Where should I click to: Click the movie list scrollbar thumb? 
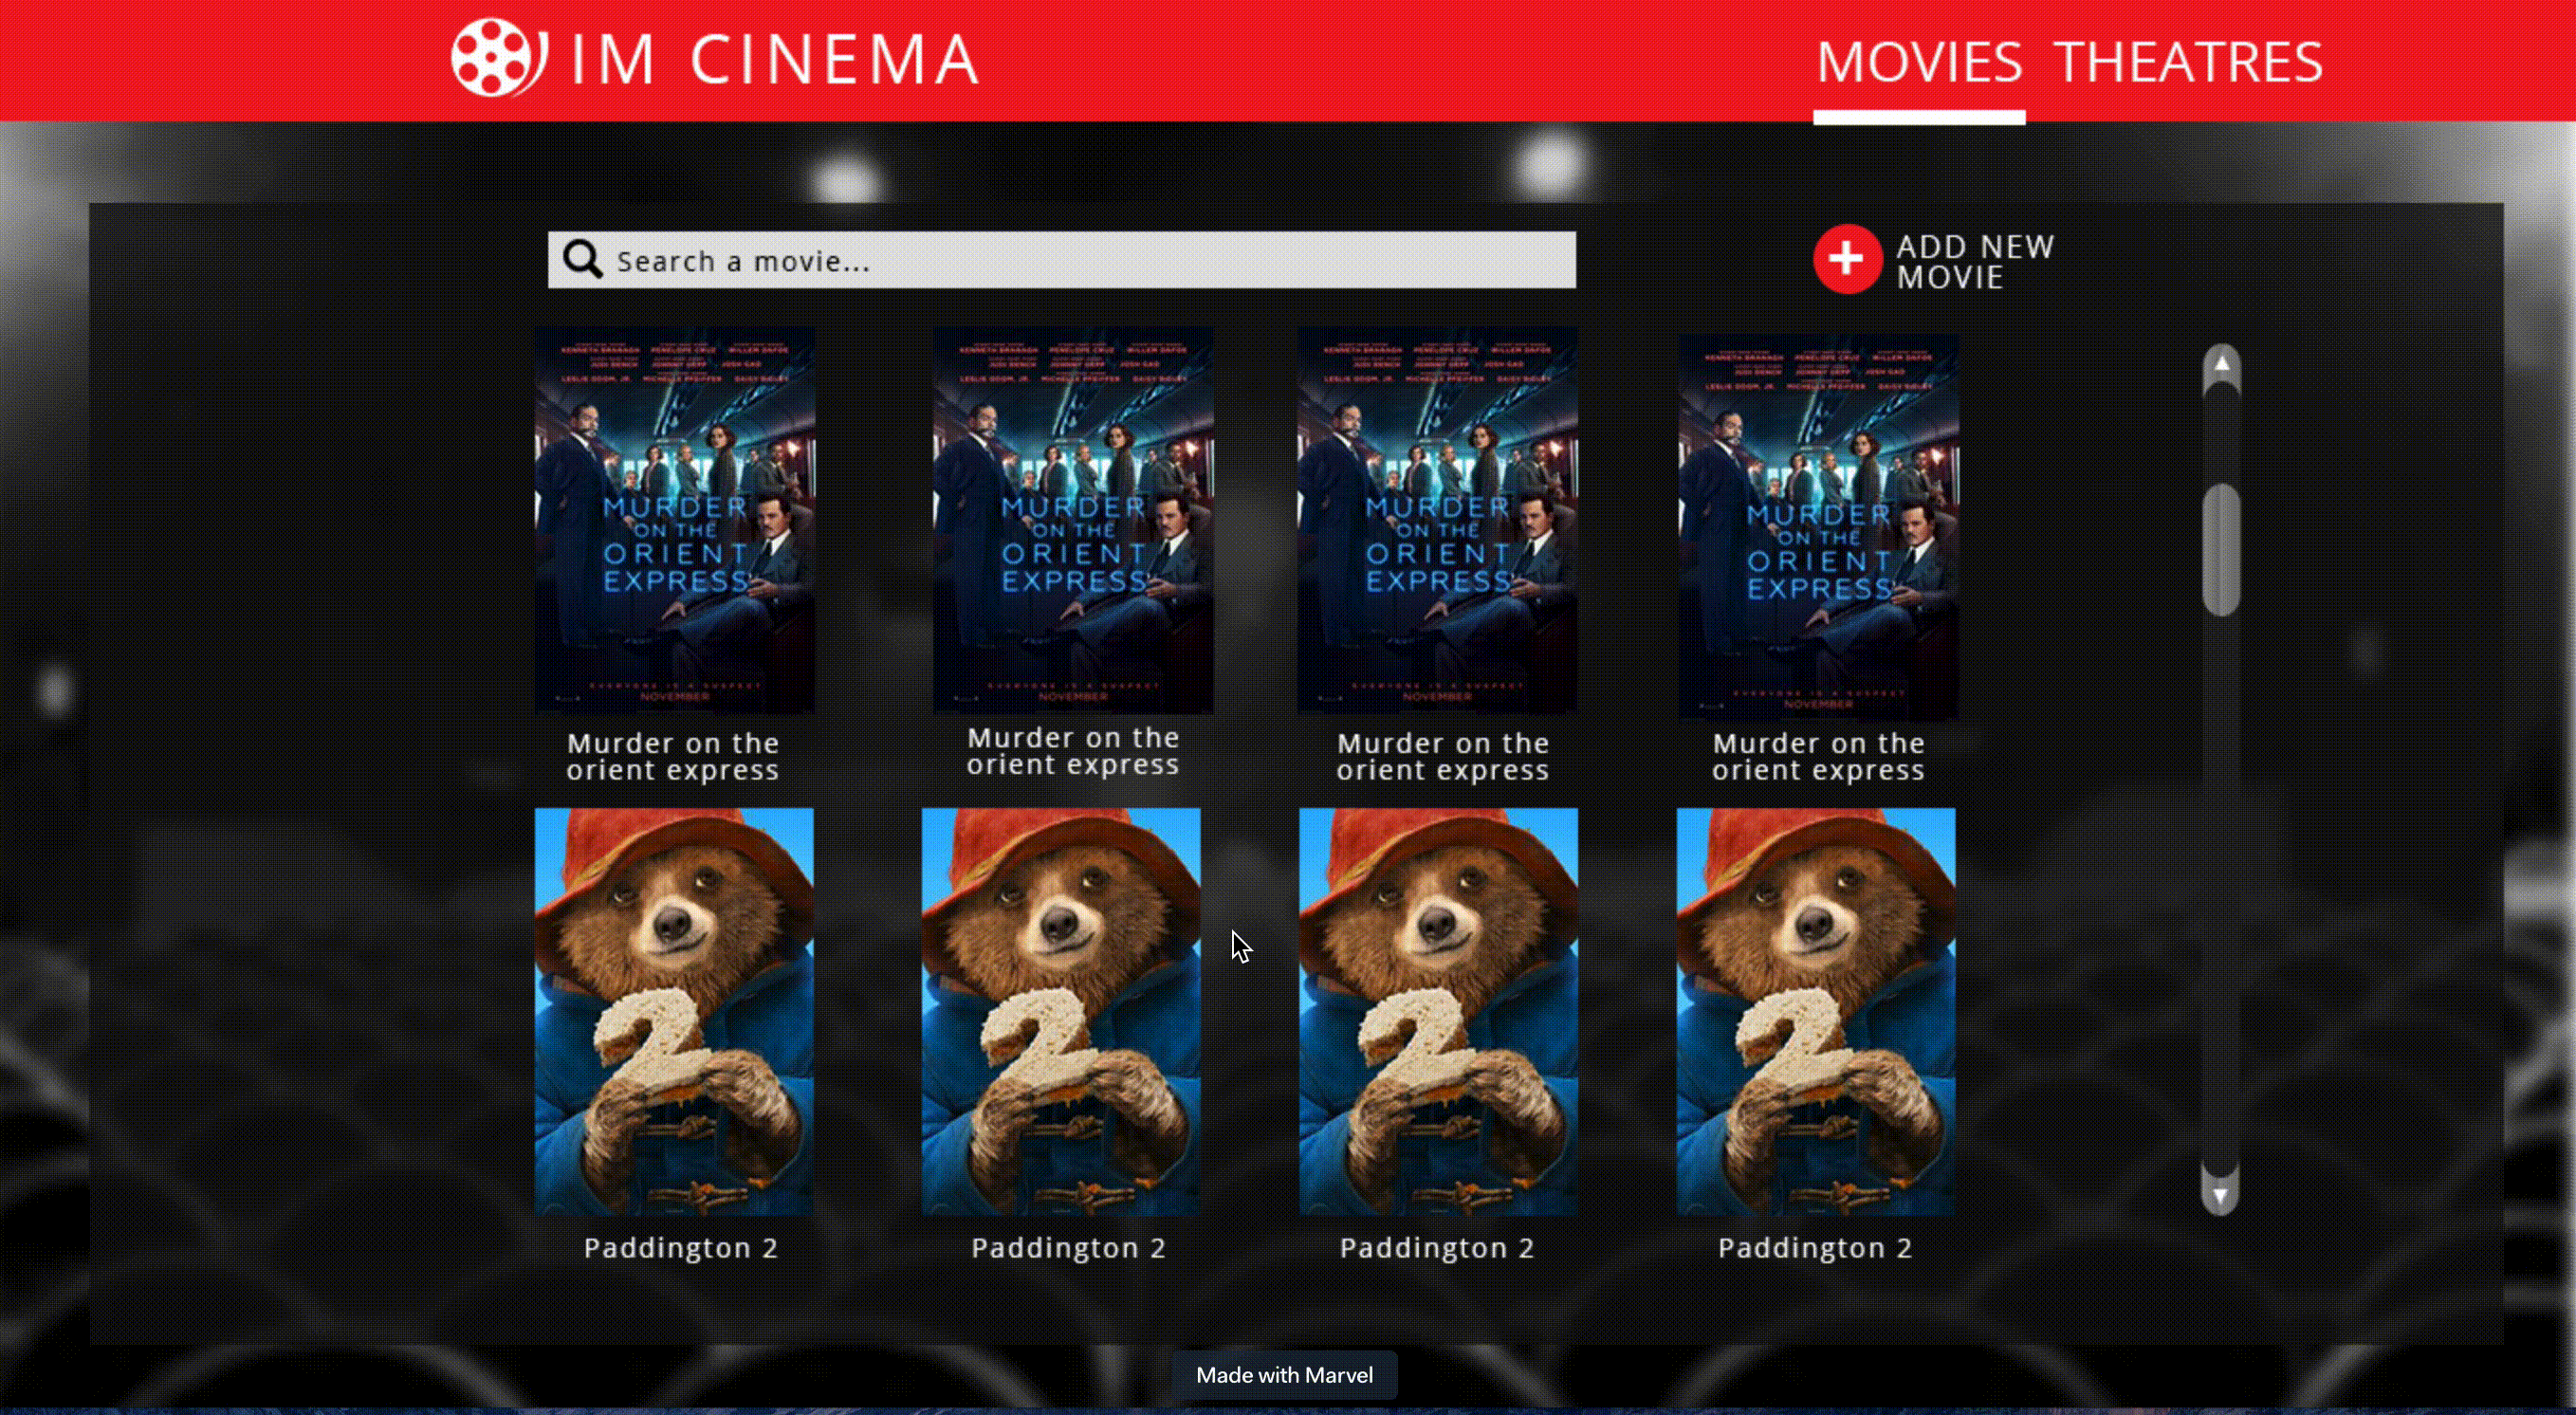click(2221, 549)
